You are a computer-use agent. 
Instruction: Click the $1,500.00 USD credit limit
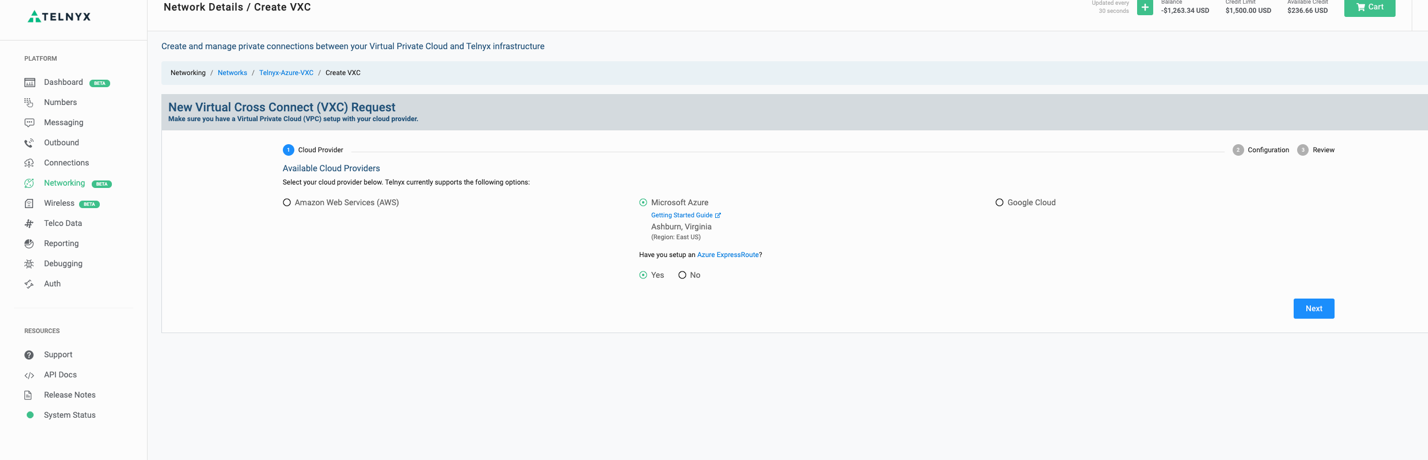(1248, 11)
